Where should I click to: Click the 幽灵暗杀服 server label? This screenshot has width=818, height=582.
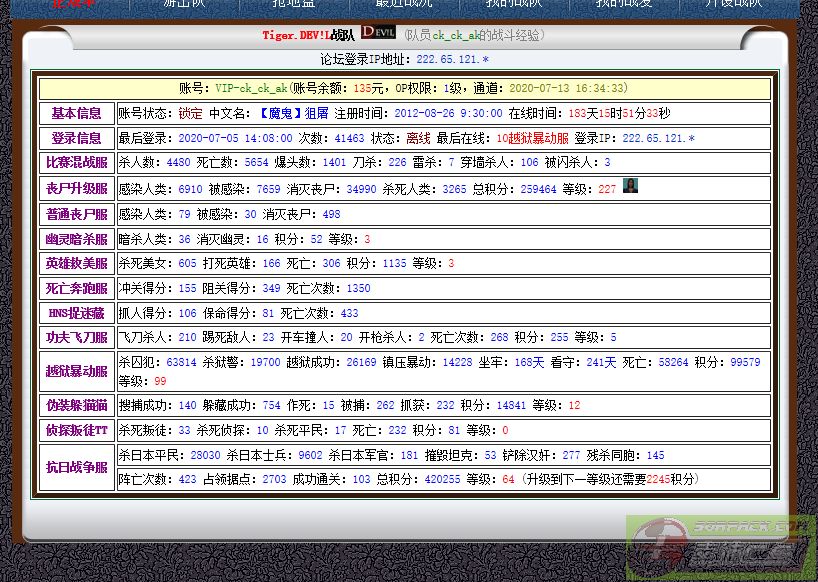coord(76,239)
